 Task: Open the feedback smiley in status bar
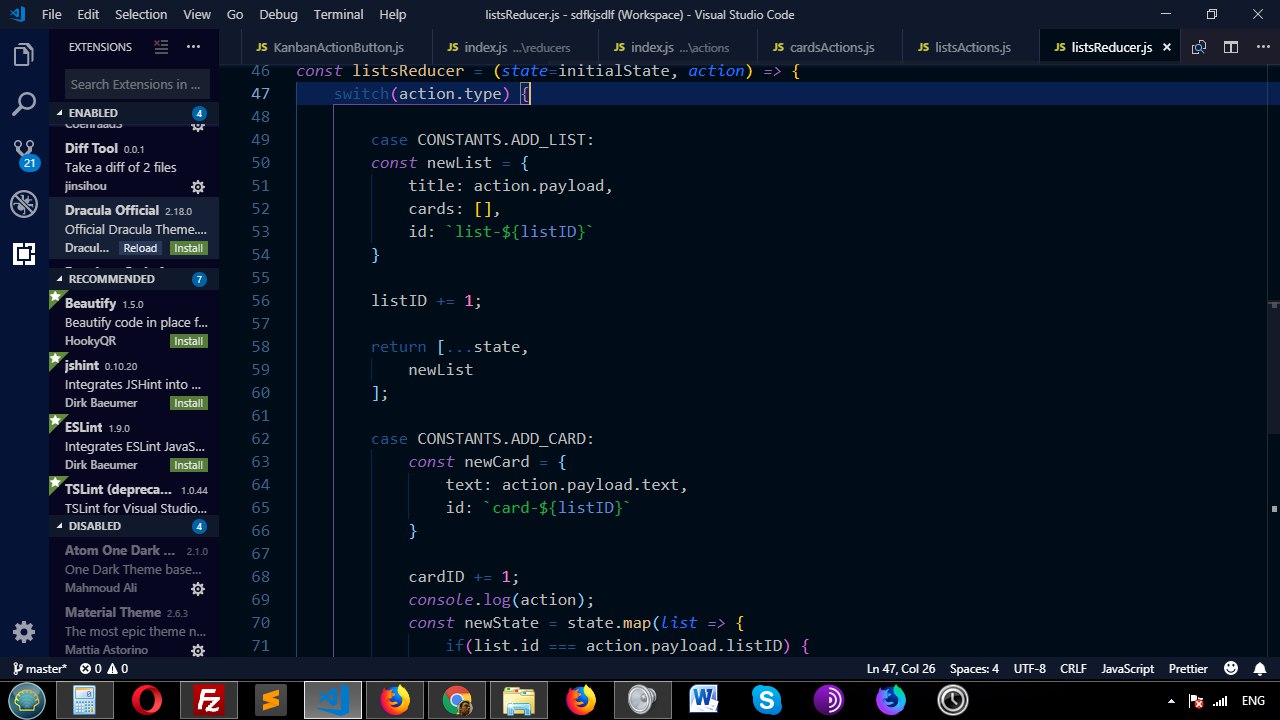[1231, 669]
